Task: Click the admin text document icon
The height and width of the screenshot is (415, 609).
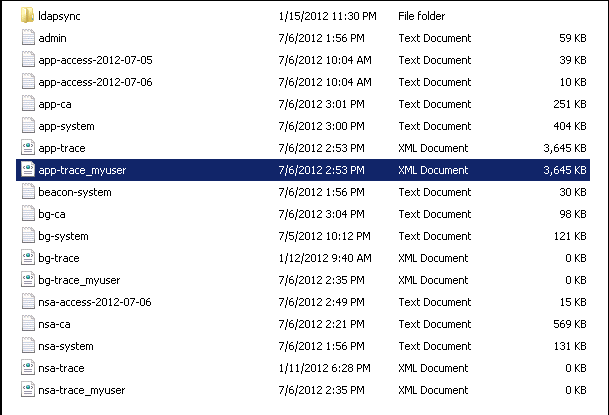Action: 27,38
